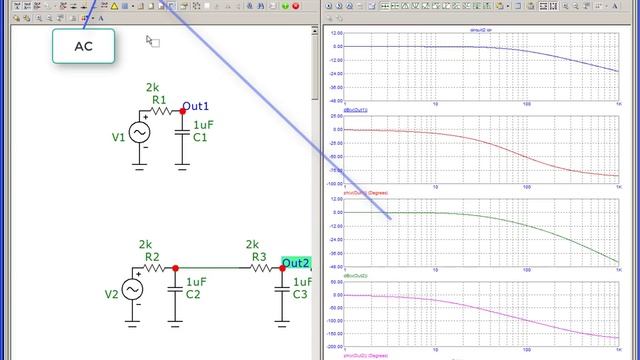The width and height of the screenshot is (640, 360).
Task: Select resistor R1 in the schematic
Action: (x=162, y=111)
